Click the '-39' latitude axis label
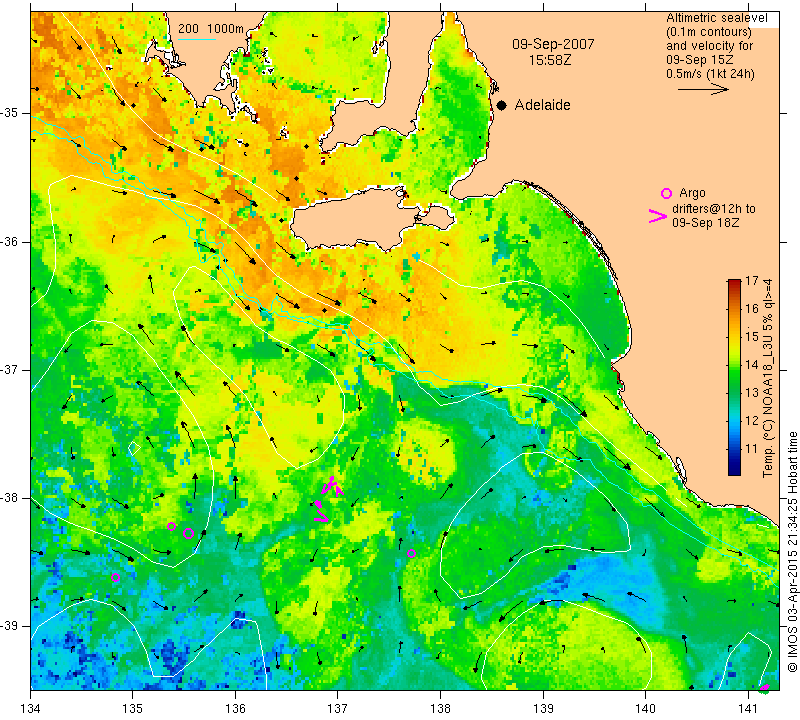This screenshot has height=720, width=800. pos(10,626)
